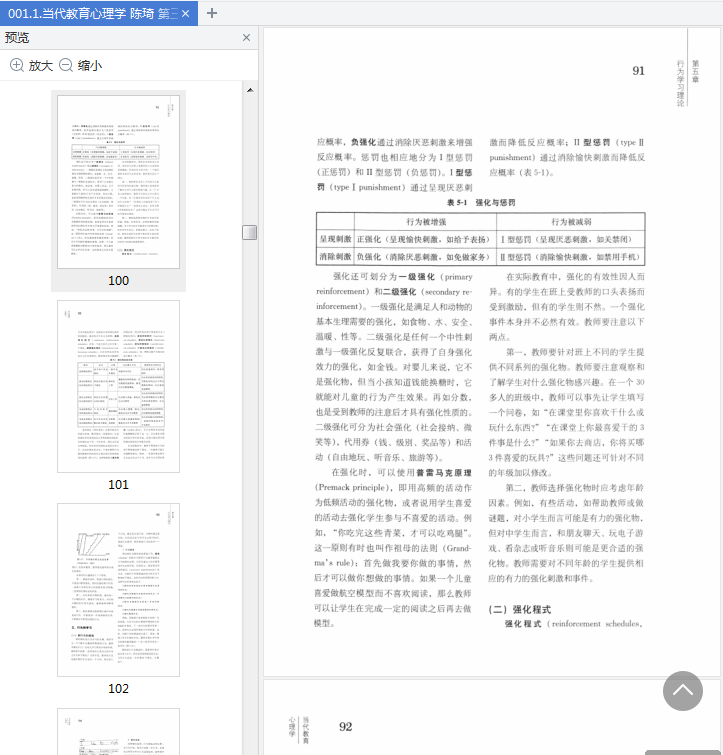The height and width of the screenshot is (755, 723).
Task: Select page 101 thumbnail
Action: click(118, 387)
